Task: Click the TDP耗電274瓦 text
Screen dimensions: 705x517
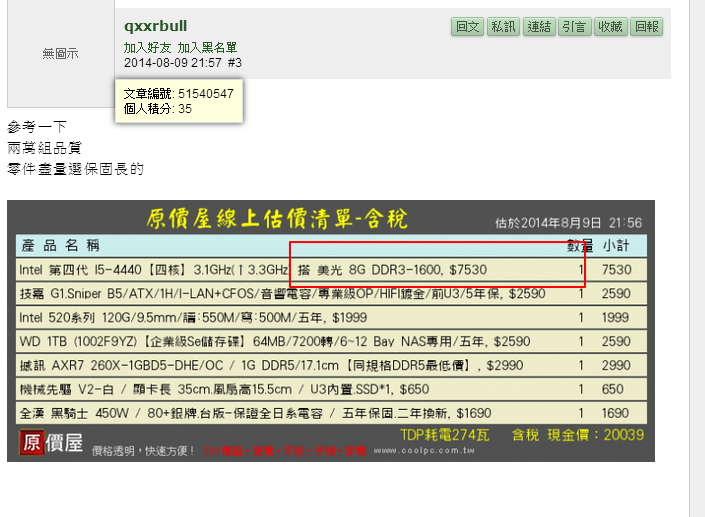Action: (x=445, y=435)
